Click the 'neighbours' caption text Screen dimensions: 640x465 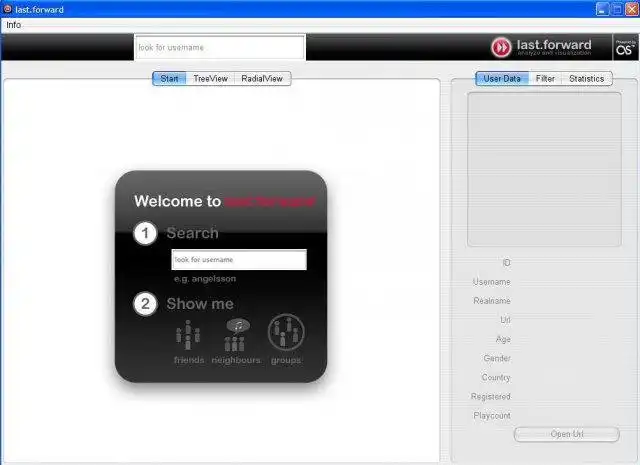tap(236, 360)
